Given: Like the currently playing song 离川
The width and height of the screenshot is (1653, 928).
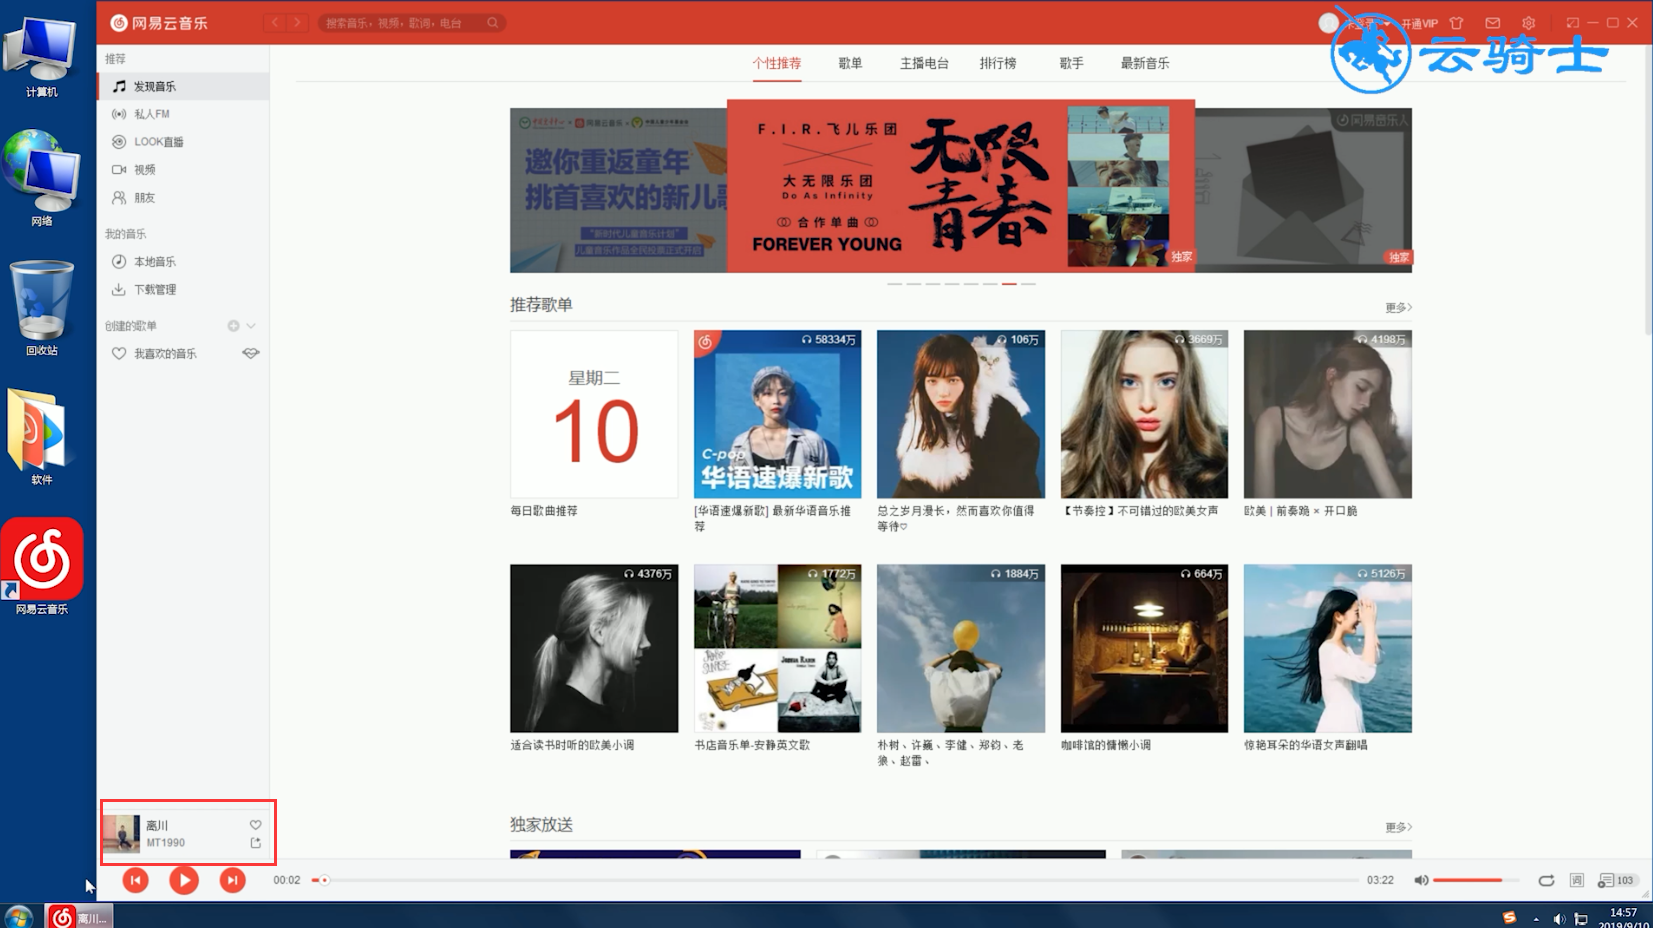Looking at the screenshot, I should 254,824.
